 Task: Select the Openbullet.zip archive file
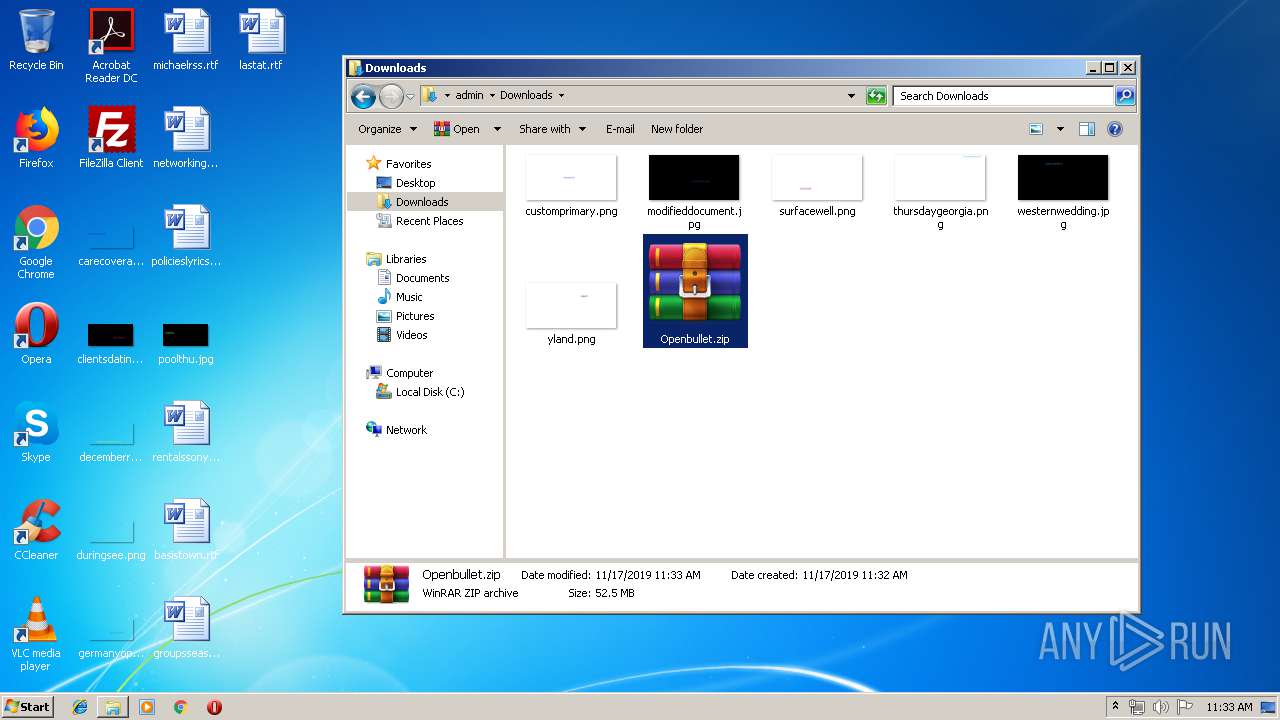(x=695, y=291)
